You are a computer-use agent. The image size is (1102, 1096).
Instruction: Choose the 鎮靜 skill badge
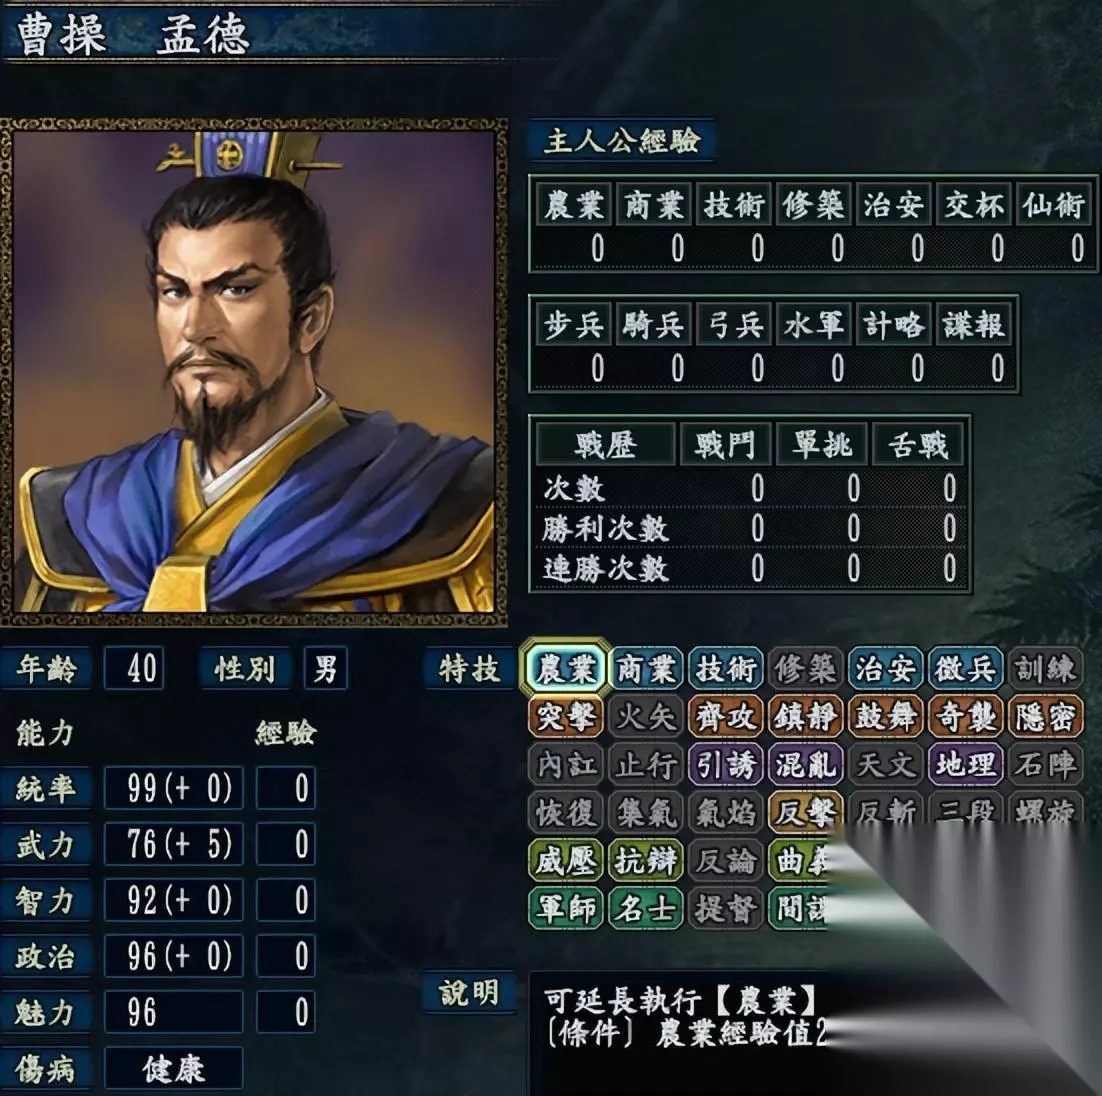pos(805,716)
